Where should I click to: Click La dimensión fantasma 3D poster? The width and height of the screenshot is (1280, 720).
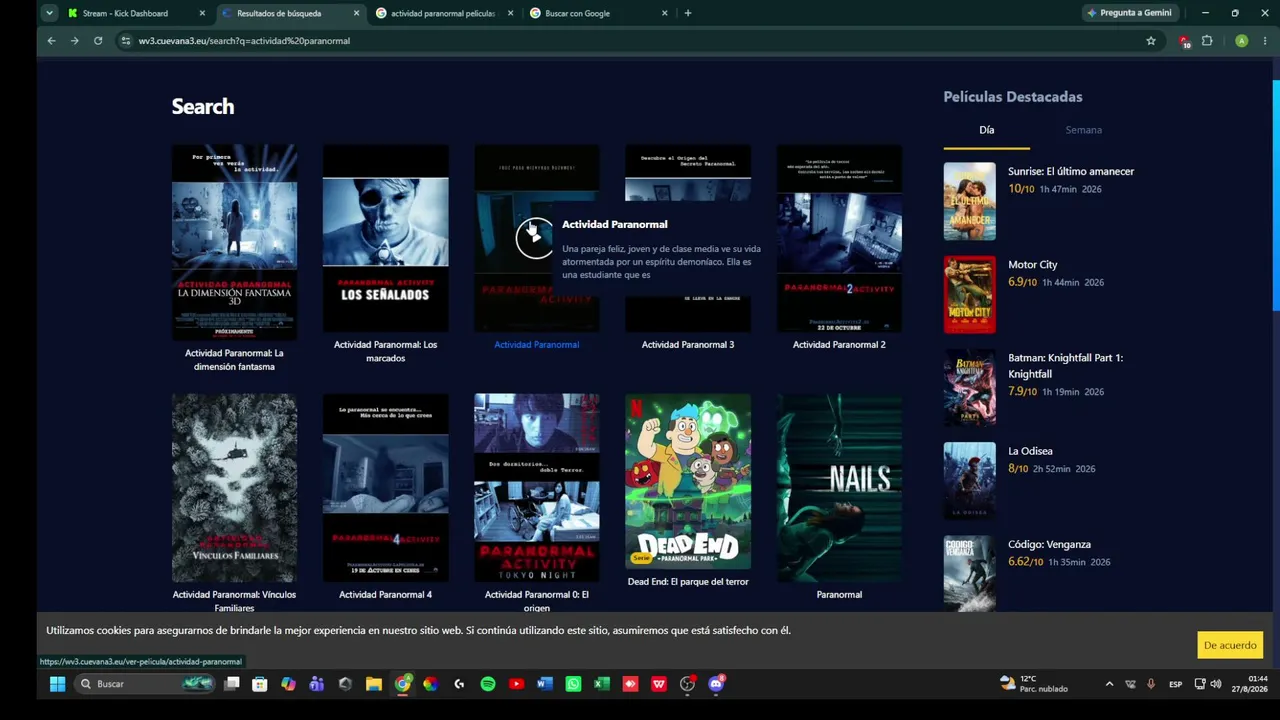234,243
